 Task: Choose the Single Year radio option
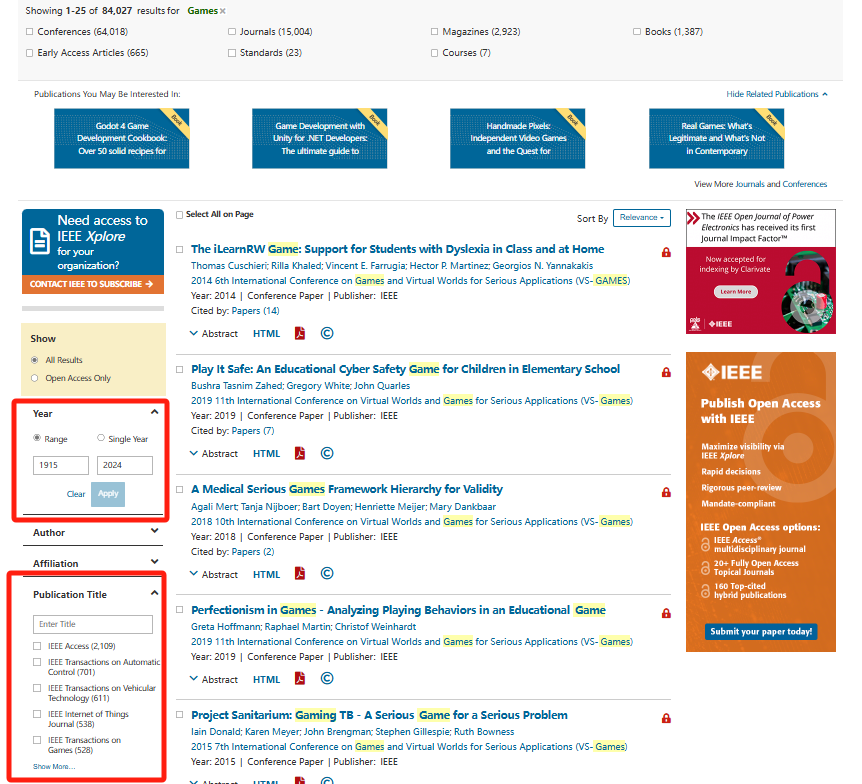(101, 438)
